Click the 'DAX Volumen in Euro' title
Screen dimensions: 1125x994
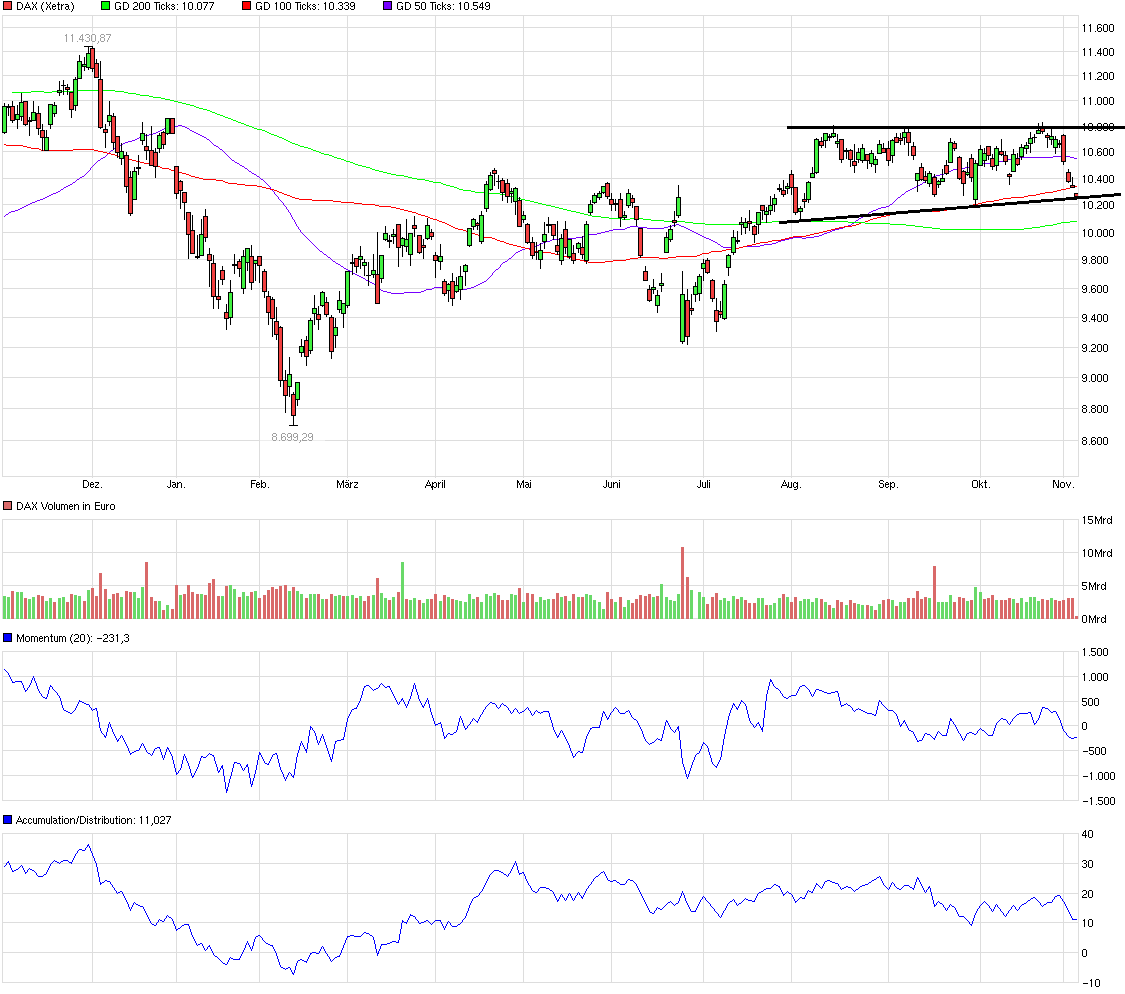click(65, 506)
